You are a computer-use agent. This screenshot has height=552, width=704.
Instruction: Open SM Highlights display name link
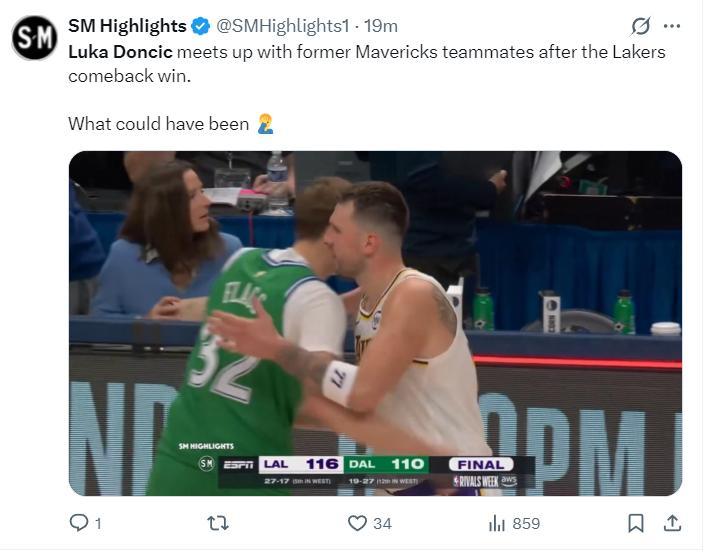point(127,26)
